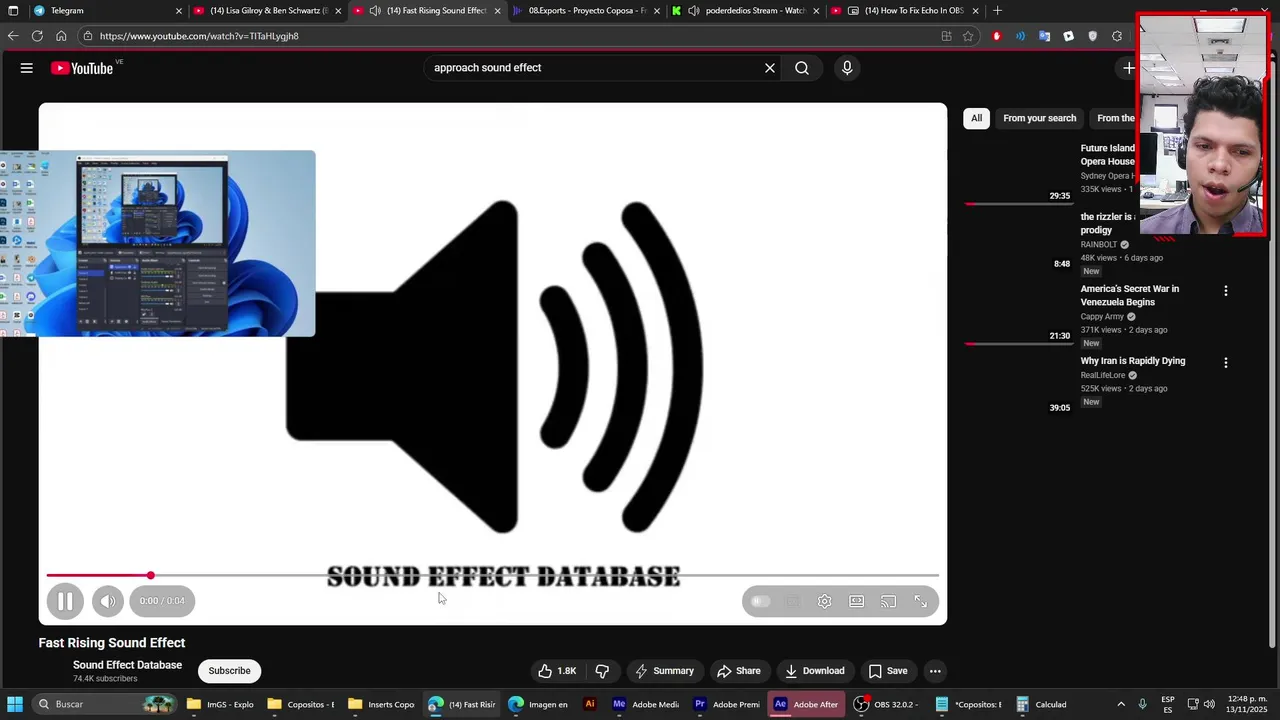Click the translate extension icon
Screen dimensions: 1280x720
coord(1044,36)
